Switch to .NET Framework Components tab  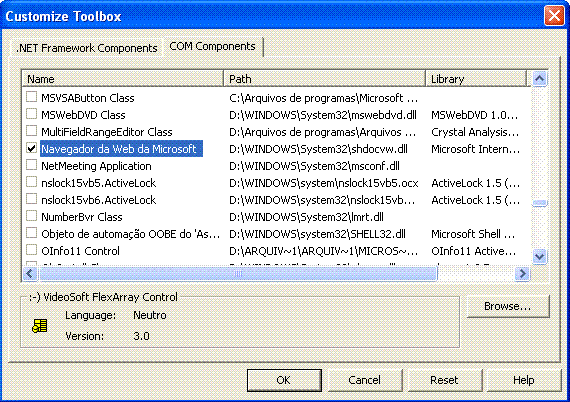87,48
